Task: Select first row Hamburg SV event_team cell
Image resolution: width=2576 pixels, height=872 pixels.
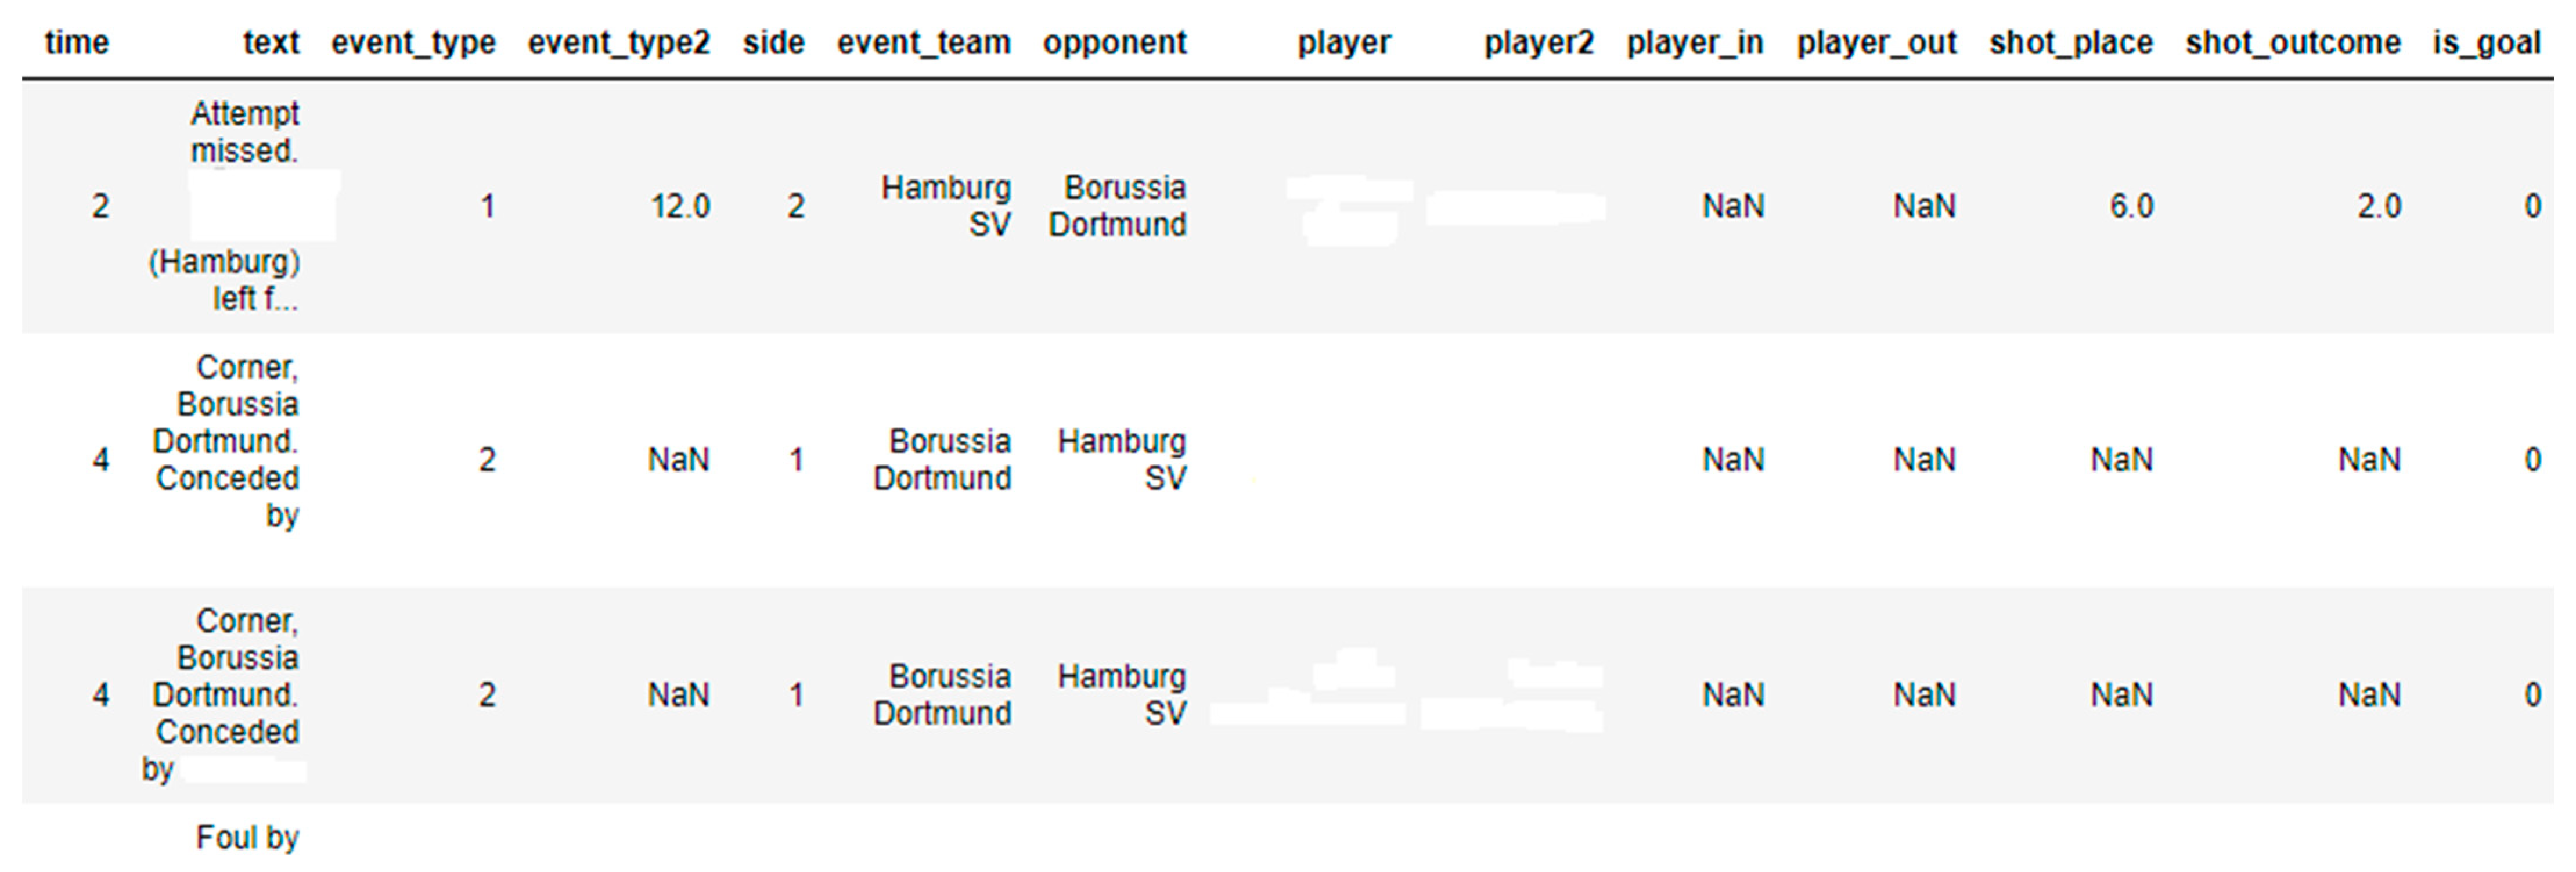Action: [x=946, y=206]
